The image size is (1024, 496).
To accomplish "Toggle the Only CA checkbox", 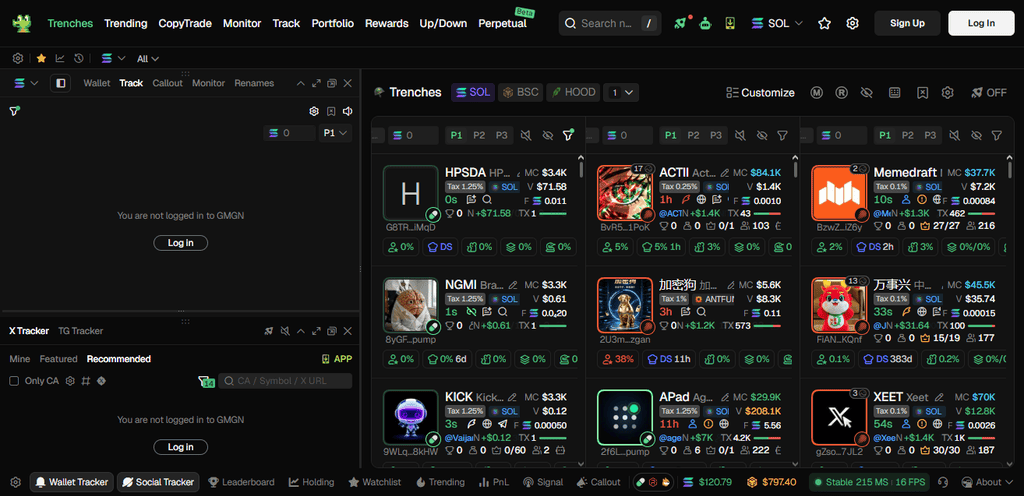I will point(14,380).
